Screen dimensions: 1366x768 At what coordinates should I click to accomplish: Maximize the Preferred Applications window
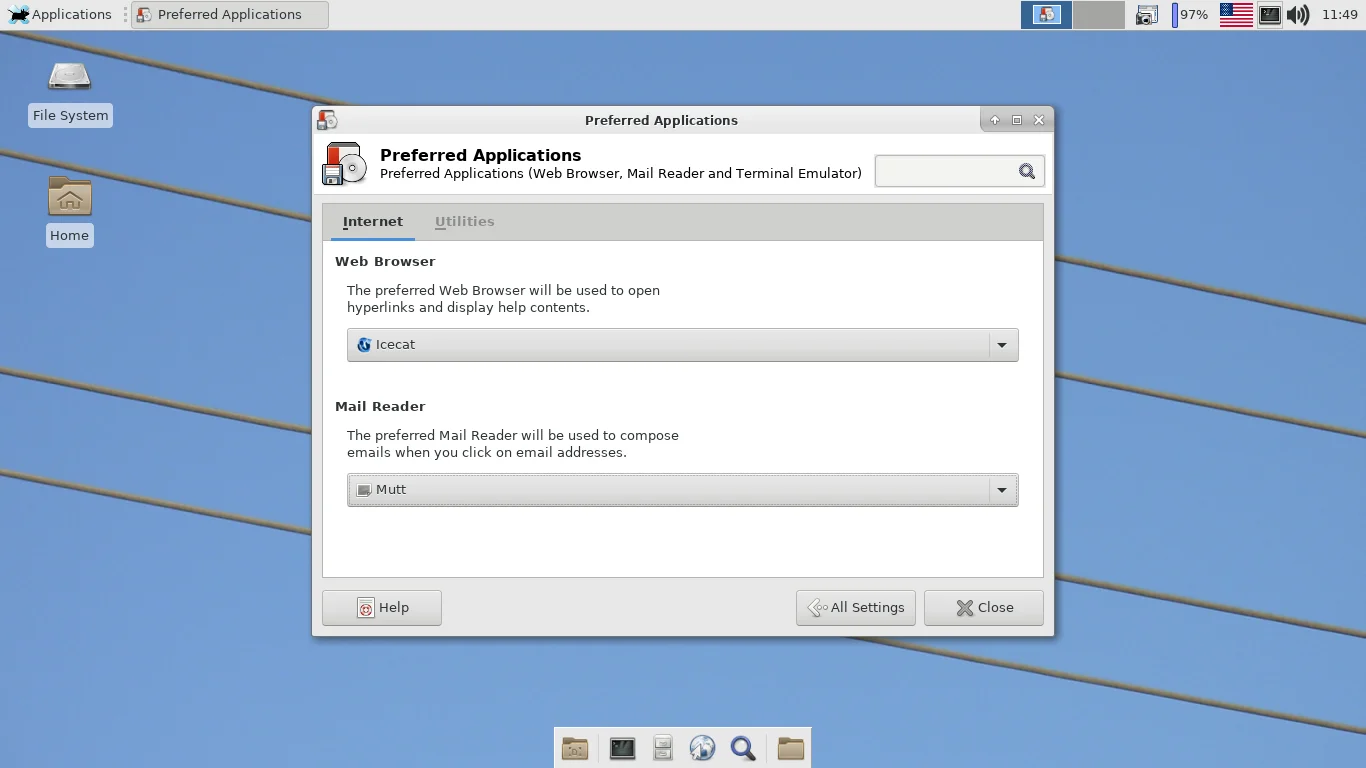(1017, 120)
